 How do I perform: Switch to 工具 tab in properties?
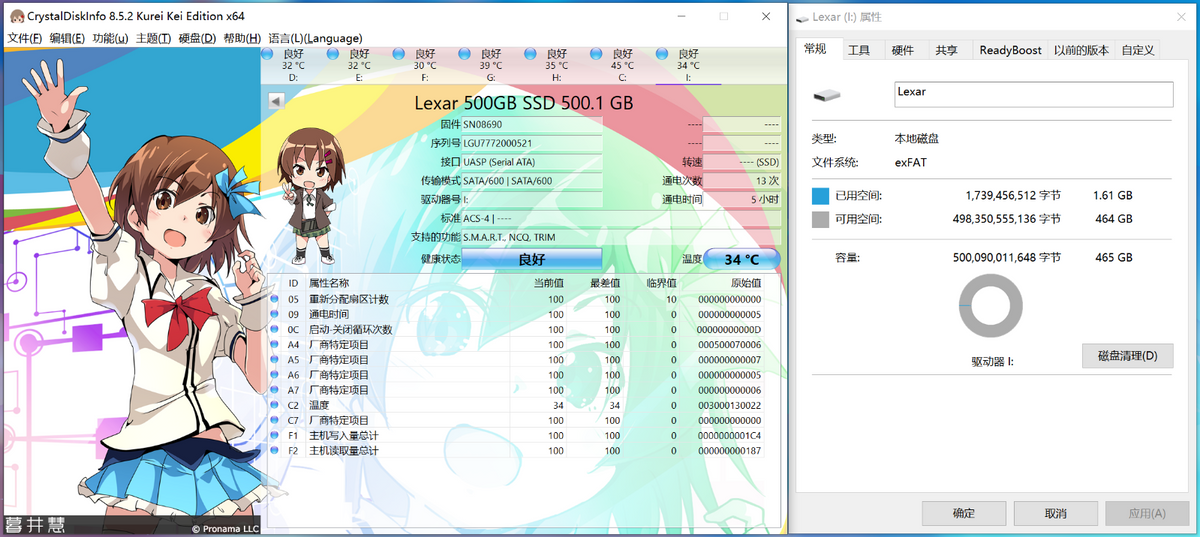(859, 50)
